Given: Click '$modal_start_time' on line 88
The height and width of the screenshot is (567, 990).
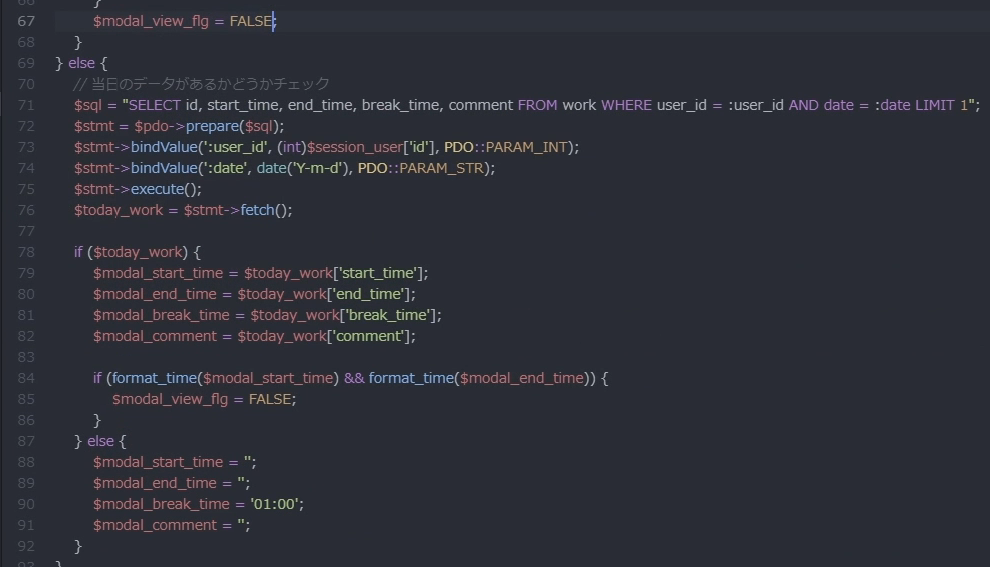Looking at the screenshot, I should (x=158, y=462).
